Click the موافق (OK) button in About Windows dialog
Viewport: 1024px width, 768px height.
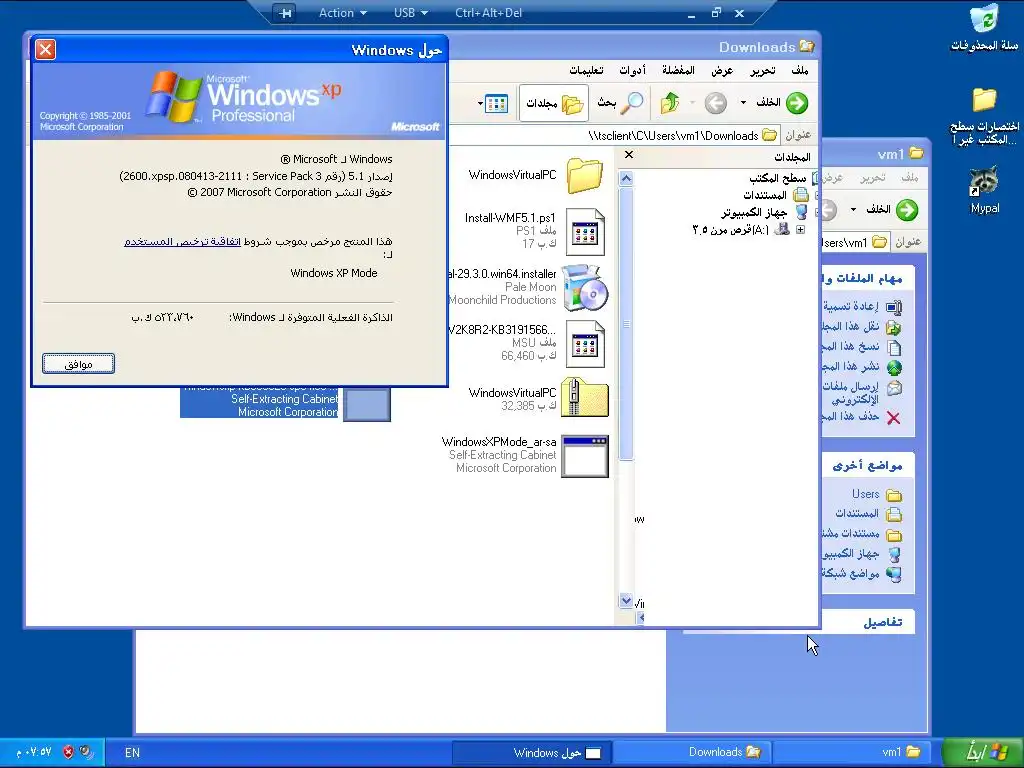tap(78, 364)
